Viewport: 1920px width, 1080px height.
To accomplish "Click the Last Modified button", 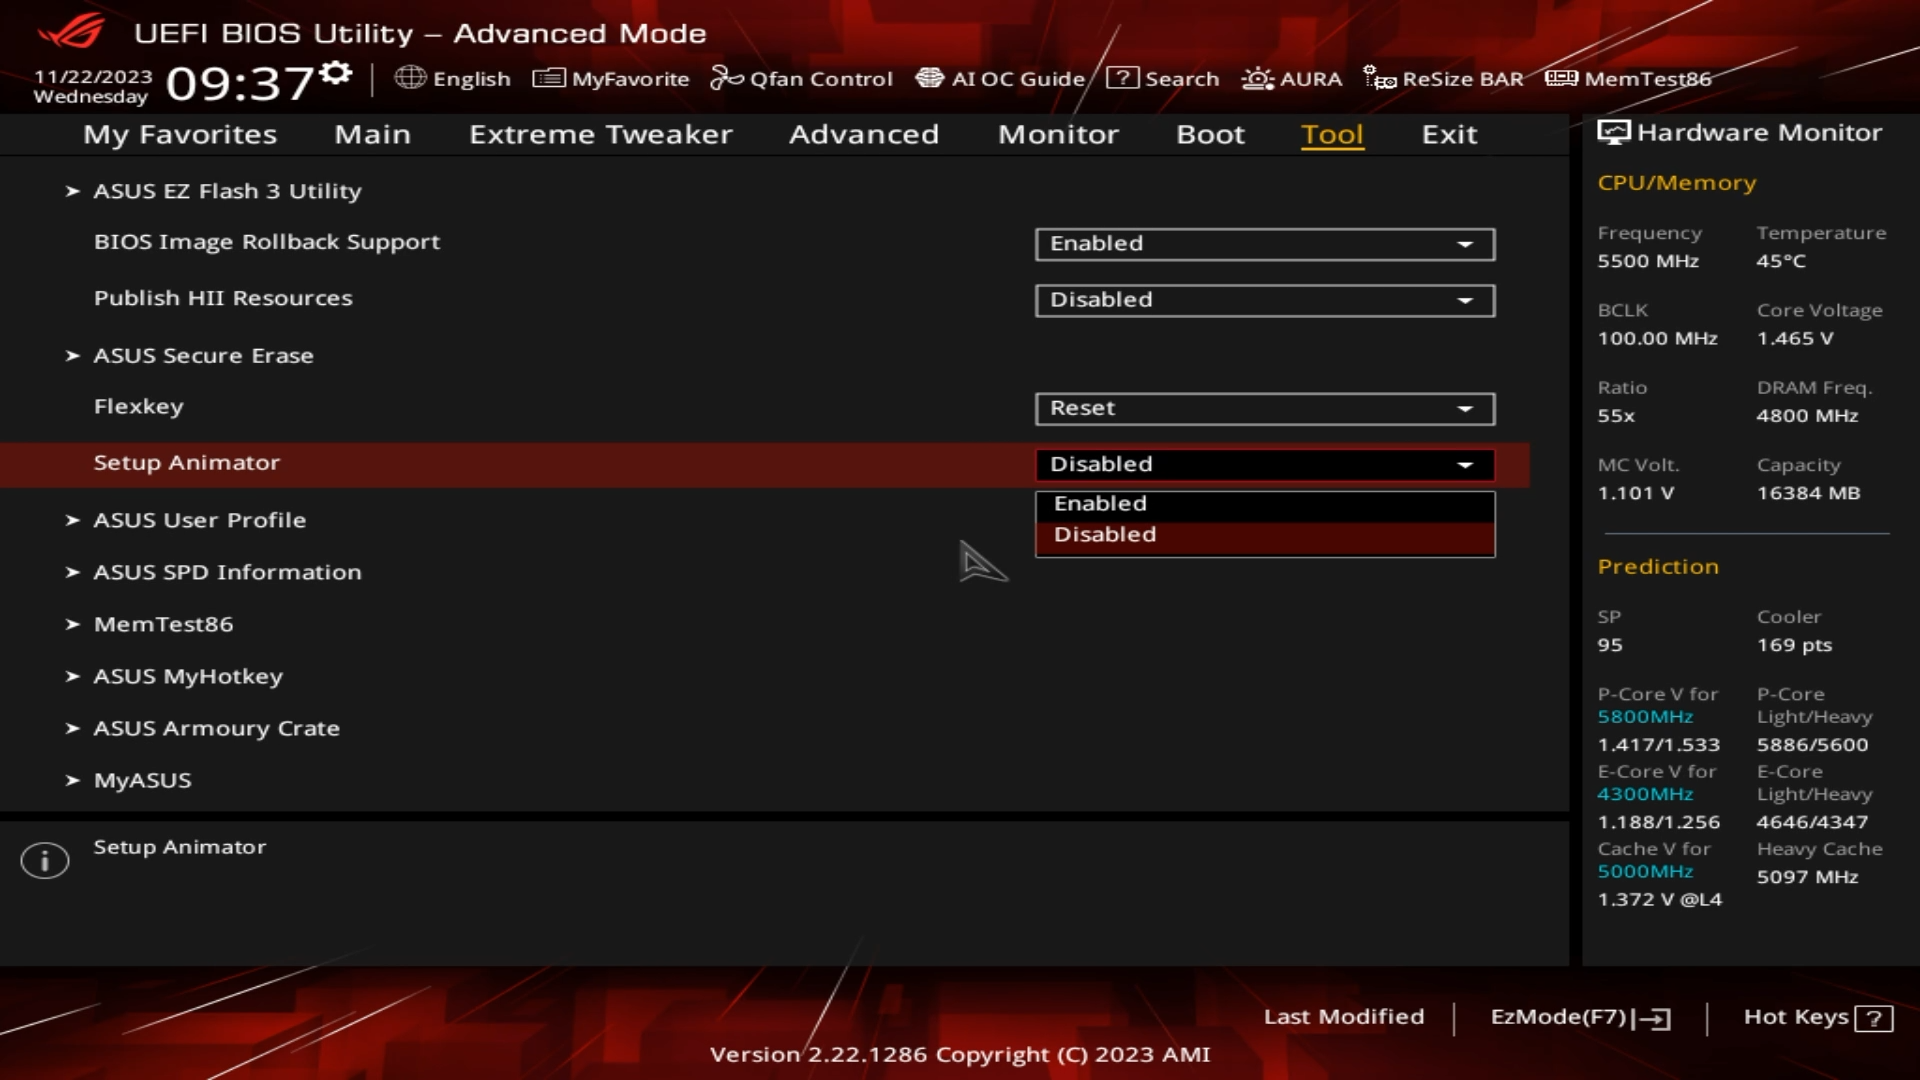I will tap(1343, 1017).
